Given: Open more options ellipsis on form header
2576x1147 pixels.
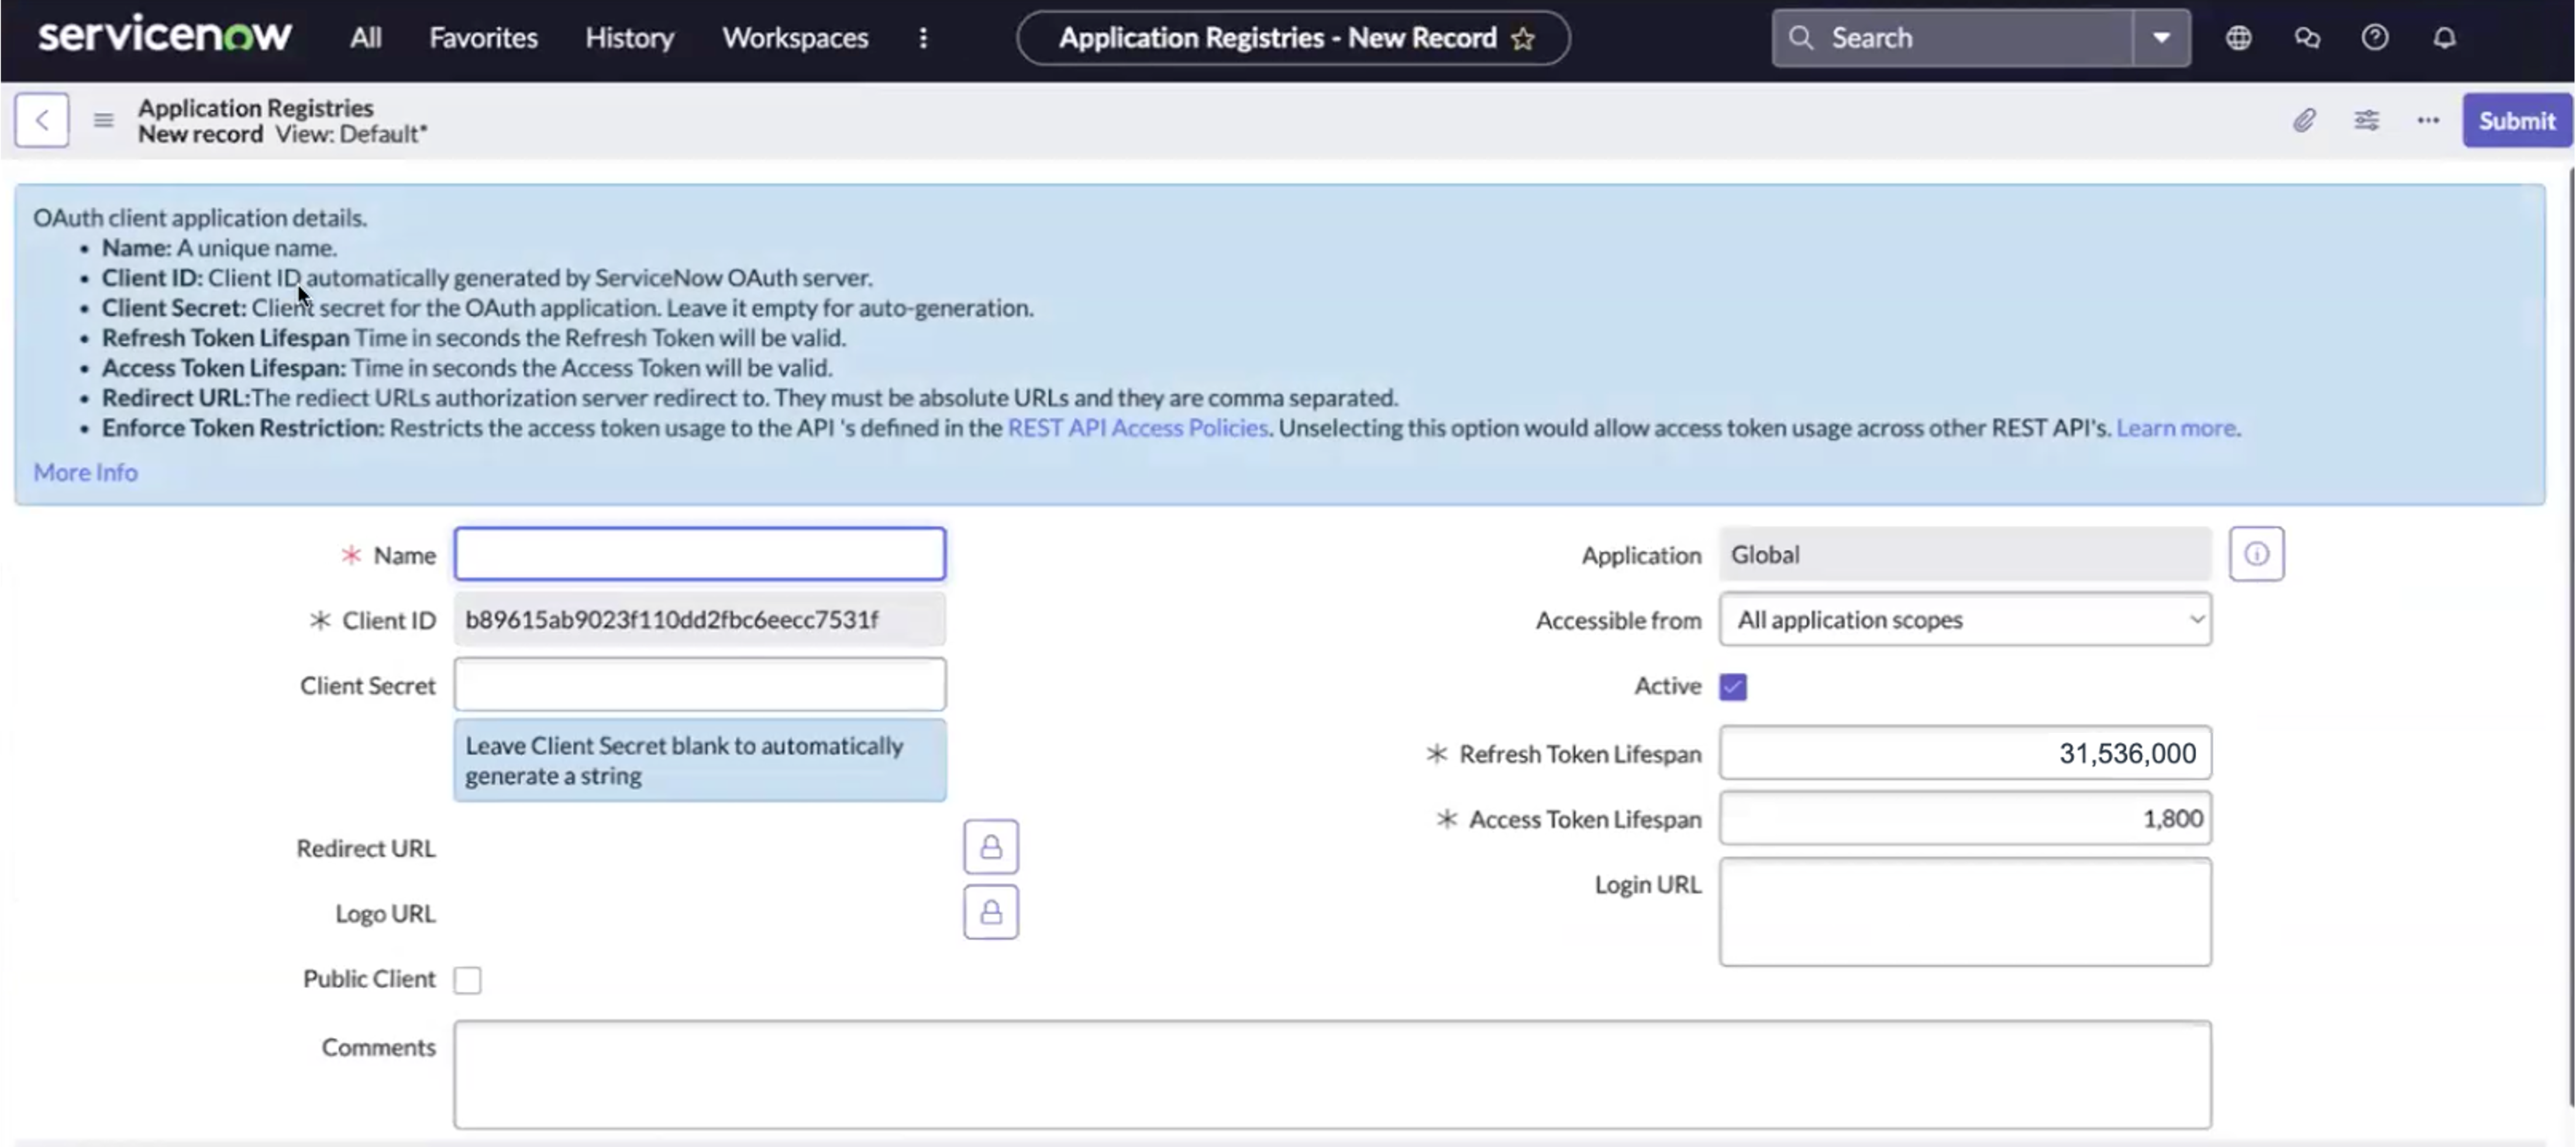Looking at the screenshot, I should tap(2428, 120).
